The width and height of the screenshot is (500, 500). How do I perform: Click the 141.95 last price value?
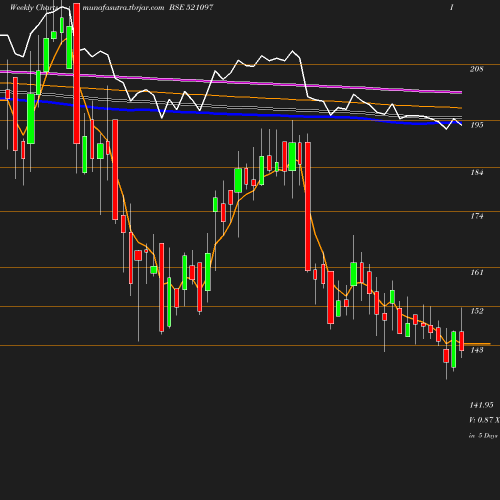481,405
